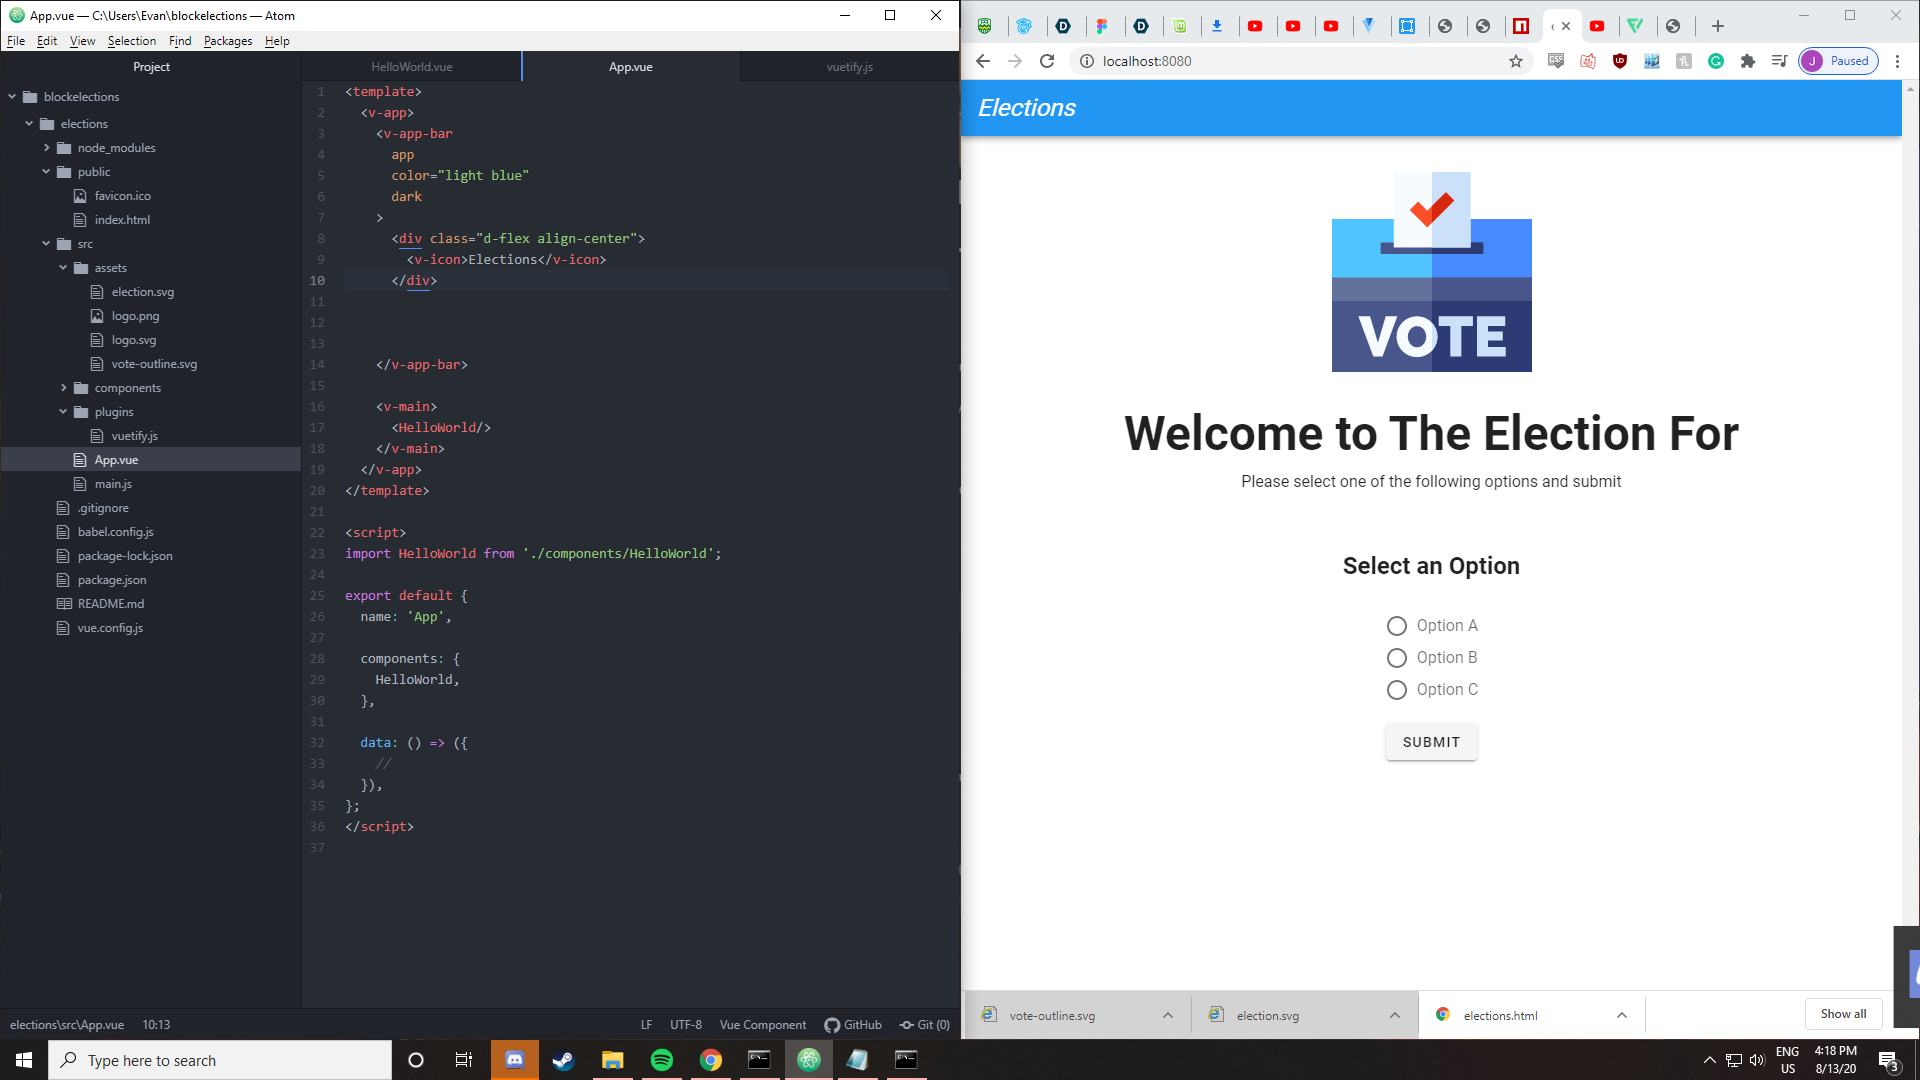Viewport: 1920px width, 1080px height.
Task: Select the Option A radio button
Action: (1397, 626)
